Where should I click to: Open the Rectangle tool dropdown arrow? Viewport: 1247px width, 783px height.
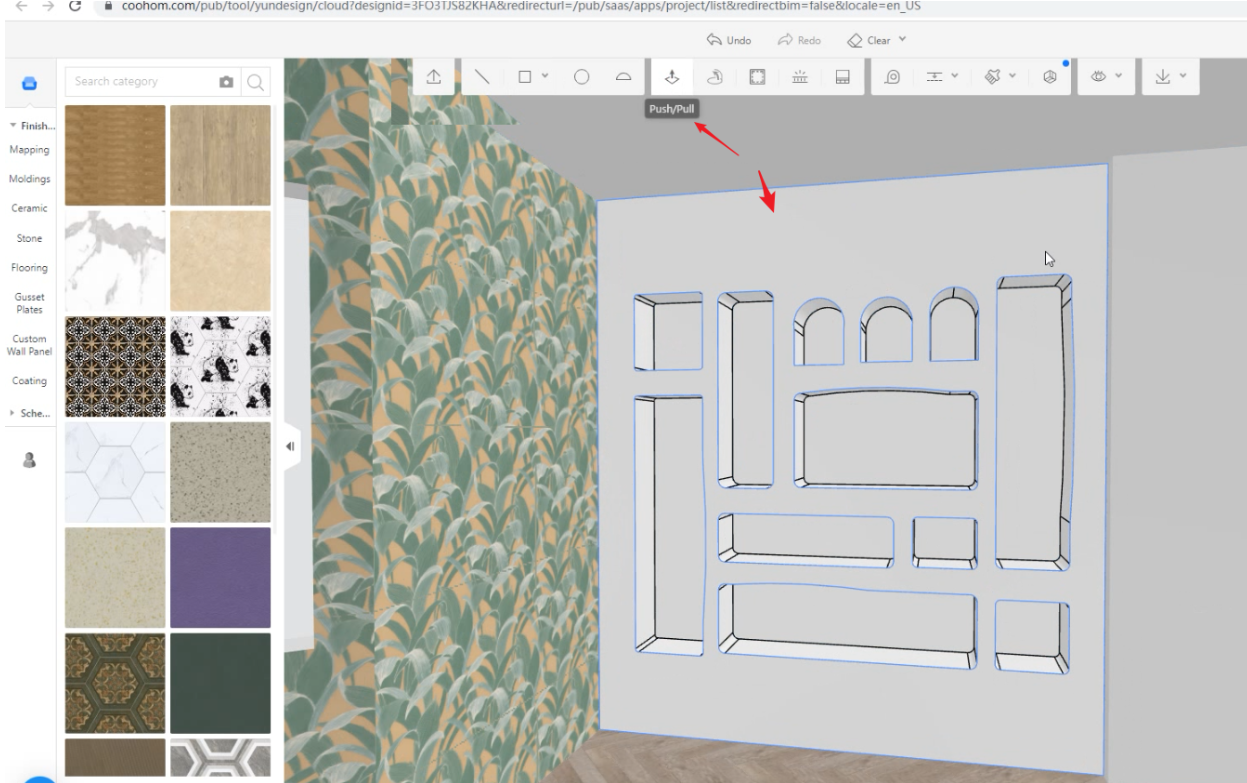tap(545, 77)
